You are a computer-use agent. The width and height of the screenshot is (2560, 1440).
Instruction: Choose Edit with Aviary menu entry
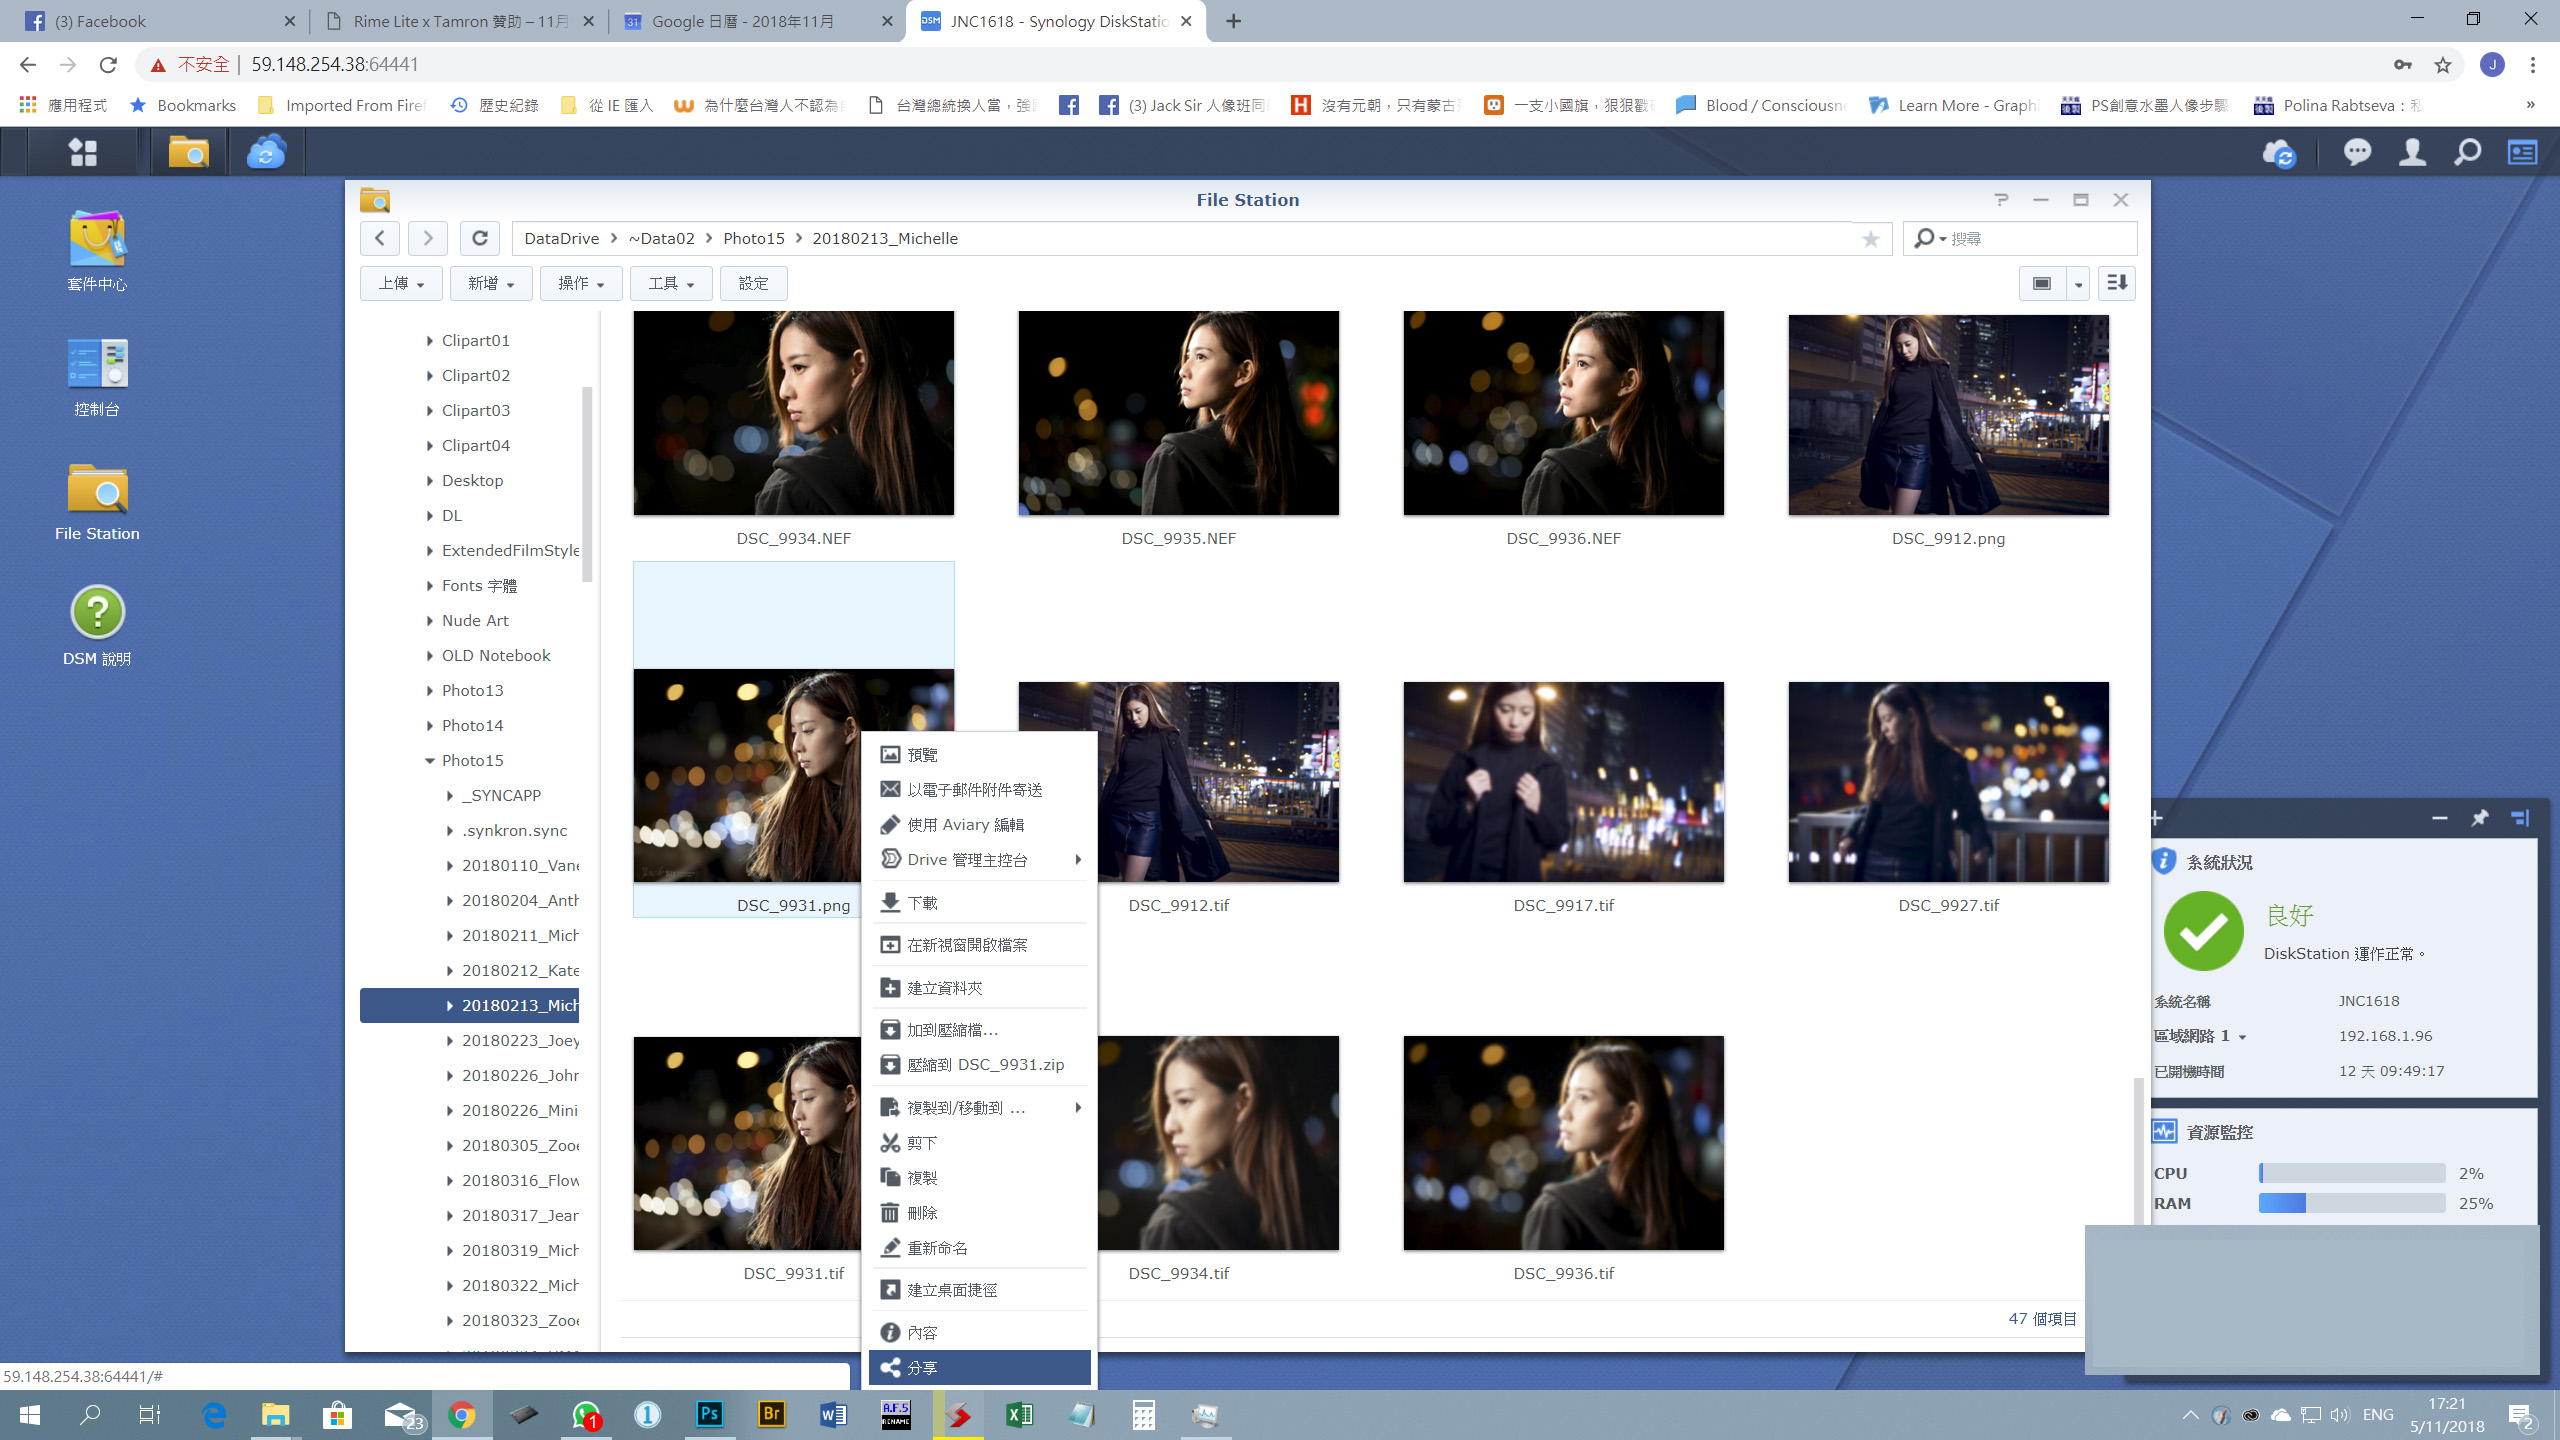coord(979,825)
